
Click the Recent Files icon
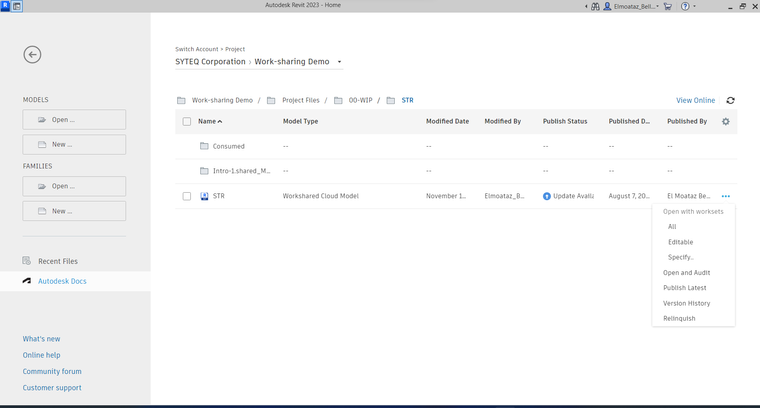(x=27, y=261)
